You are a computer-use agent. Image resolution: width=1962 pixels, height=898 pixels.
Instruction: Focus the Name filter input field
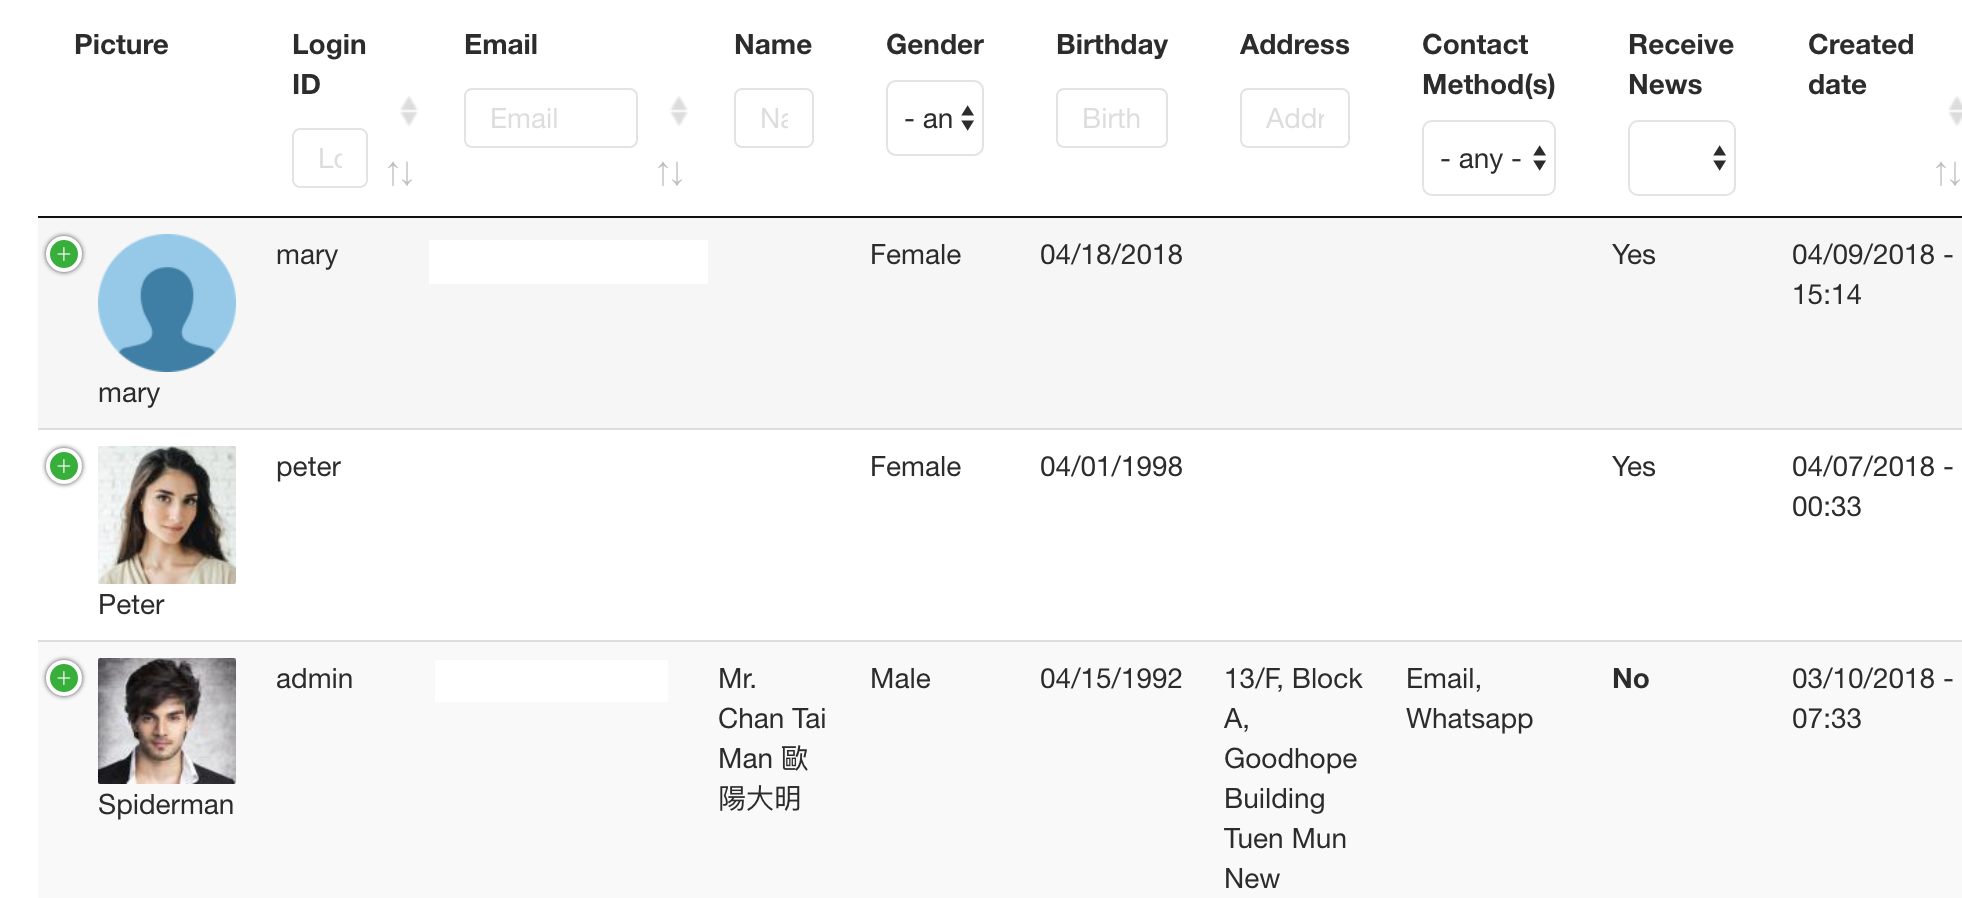tap(774, 118)
